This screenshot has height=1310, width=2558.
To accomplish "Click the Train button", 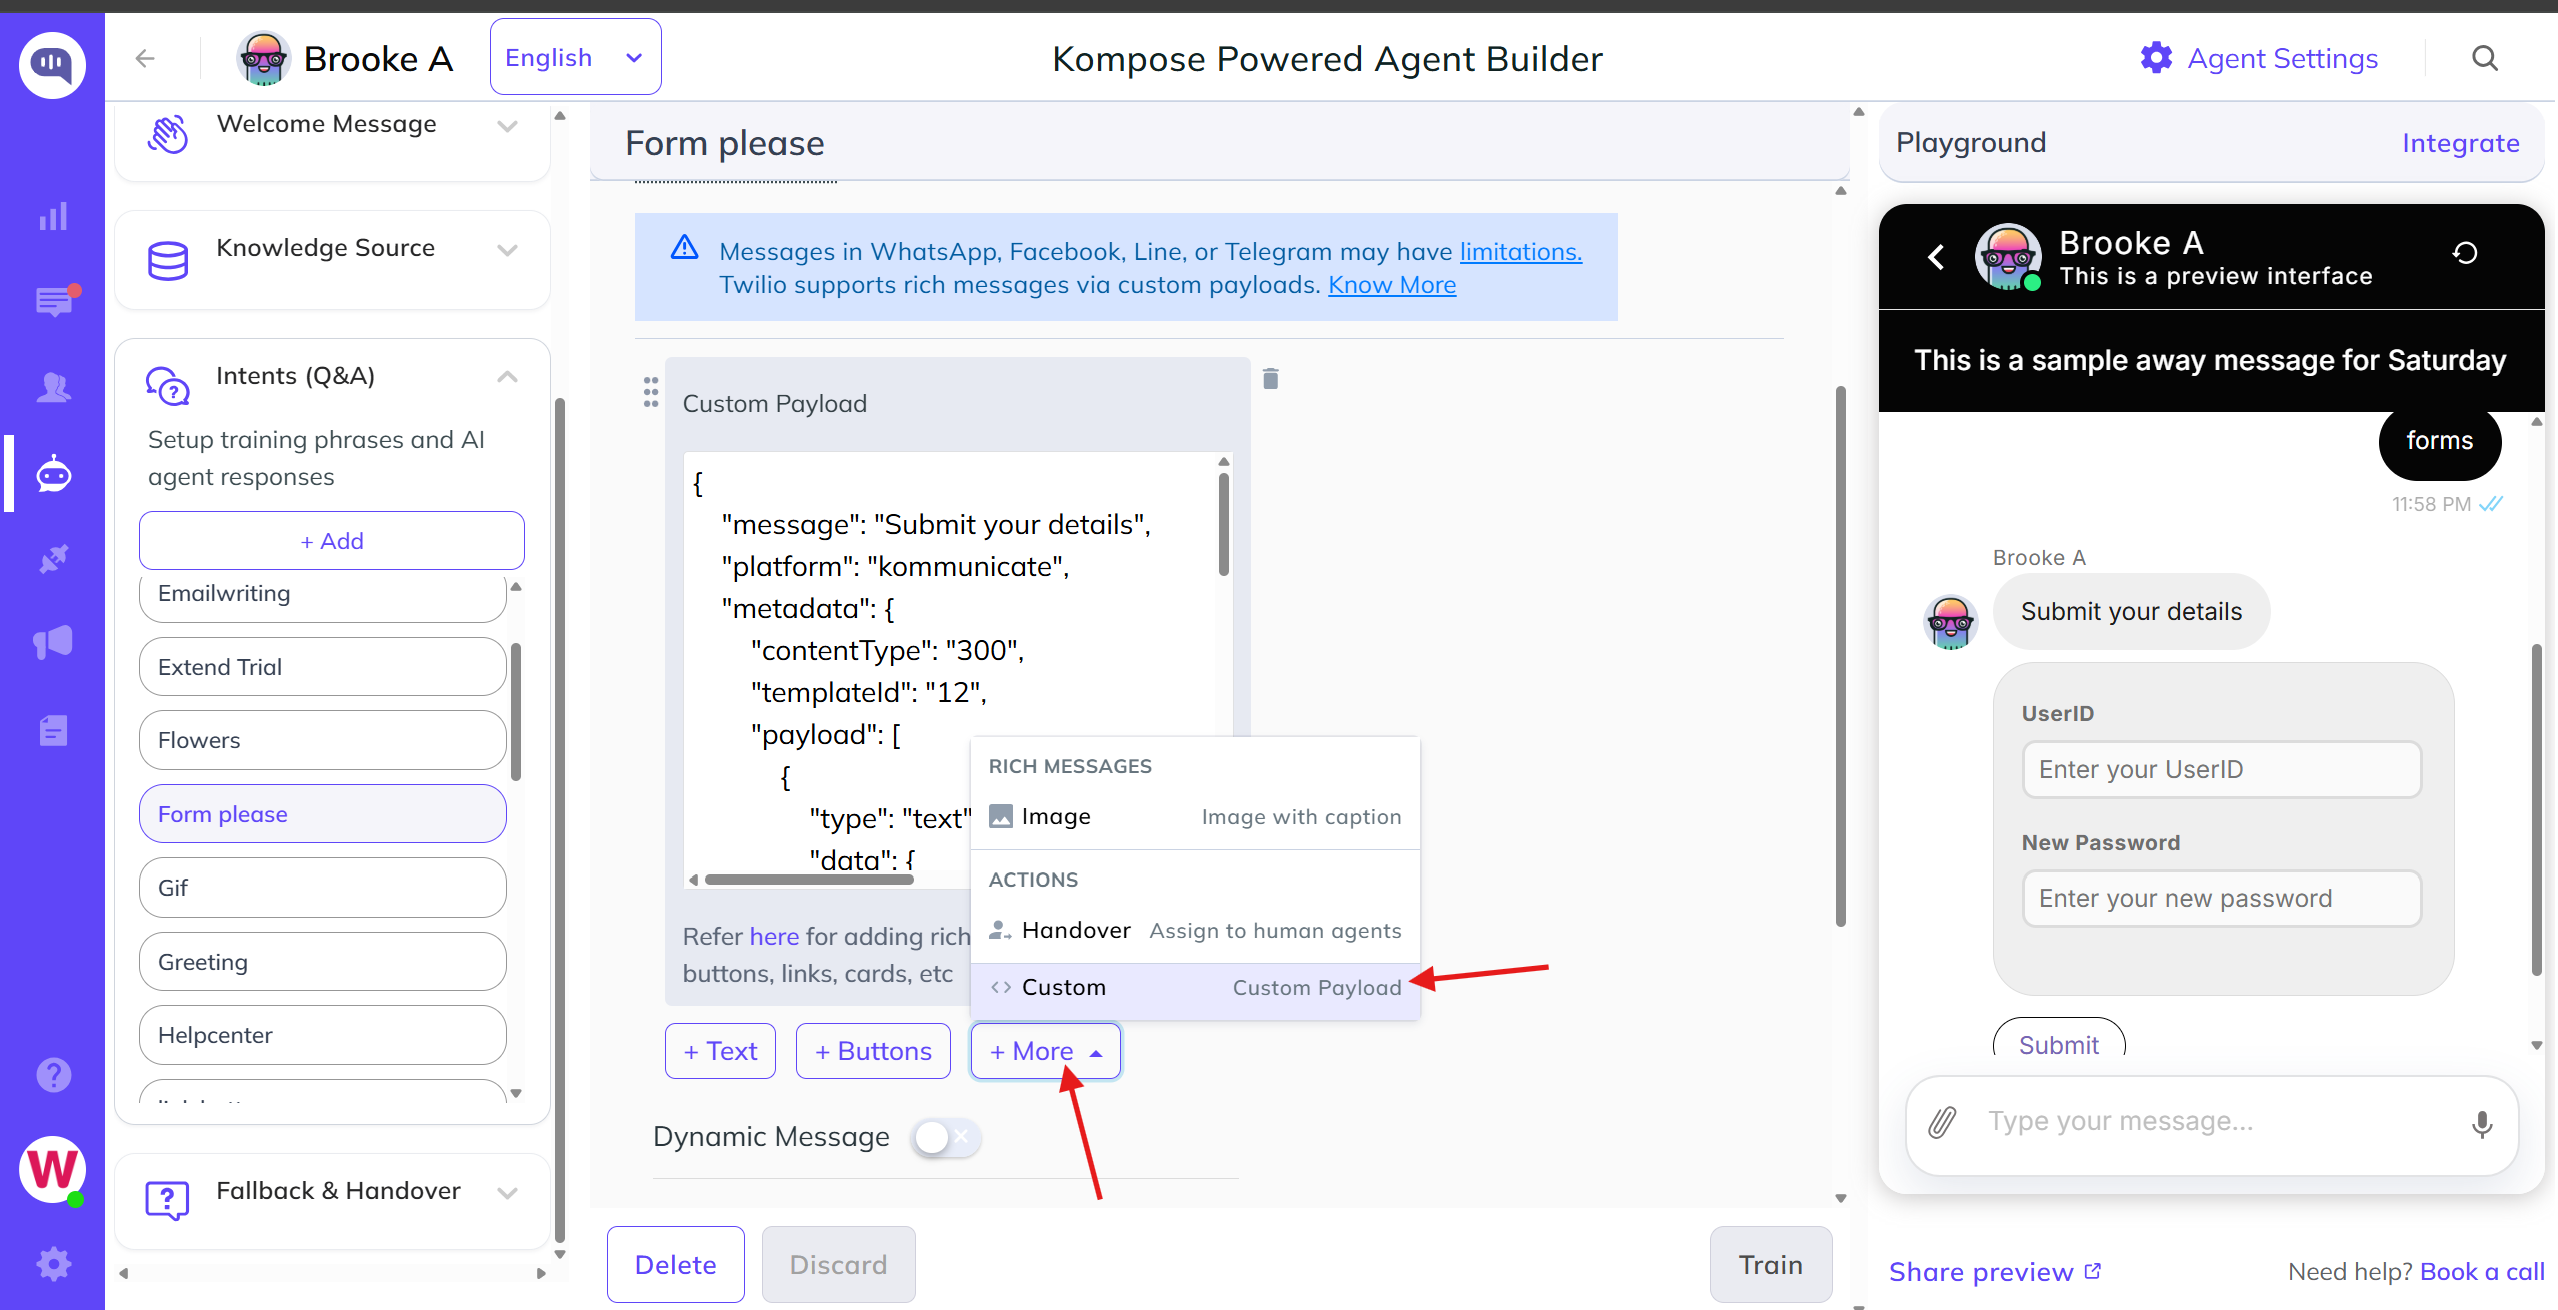I will point(1770,1265).
